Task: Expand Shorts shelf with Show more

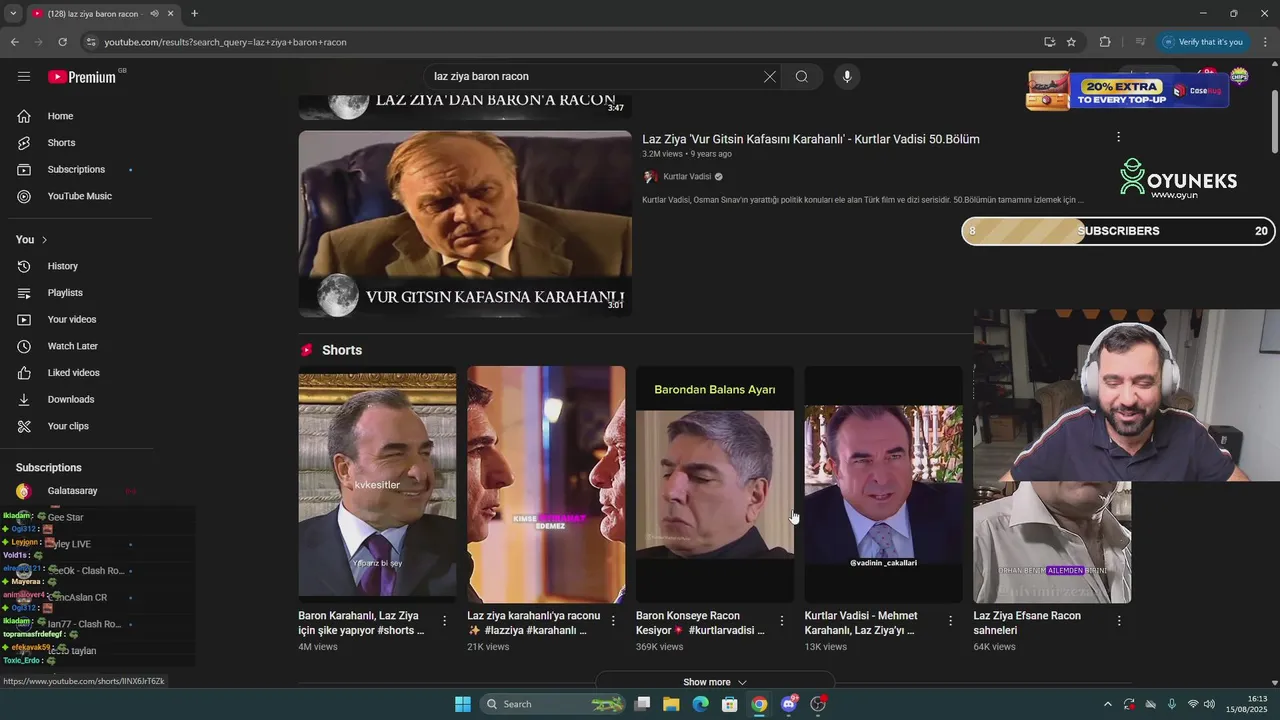Action: 715,682
